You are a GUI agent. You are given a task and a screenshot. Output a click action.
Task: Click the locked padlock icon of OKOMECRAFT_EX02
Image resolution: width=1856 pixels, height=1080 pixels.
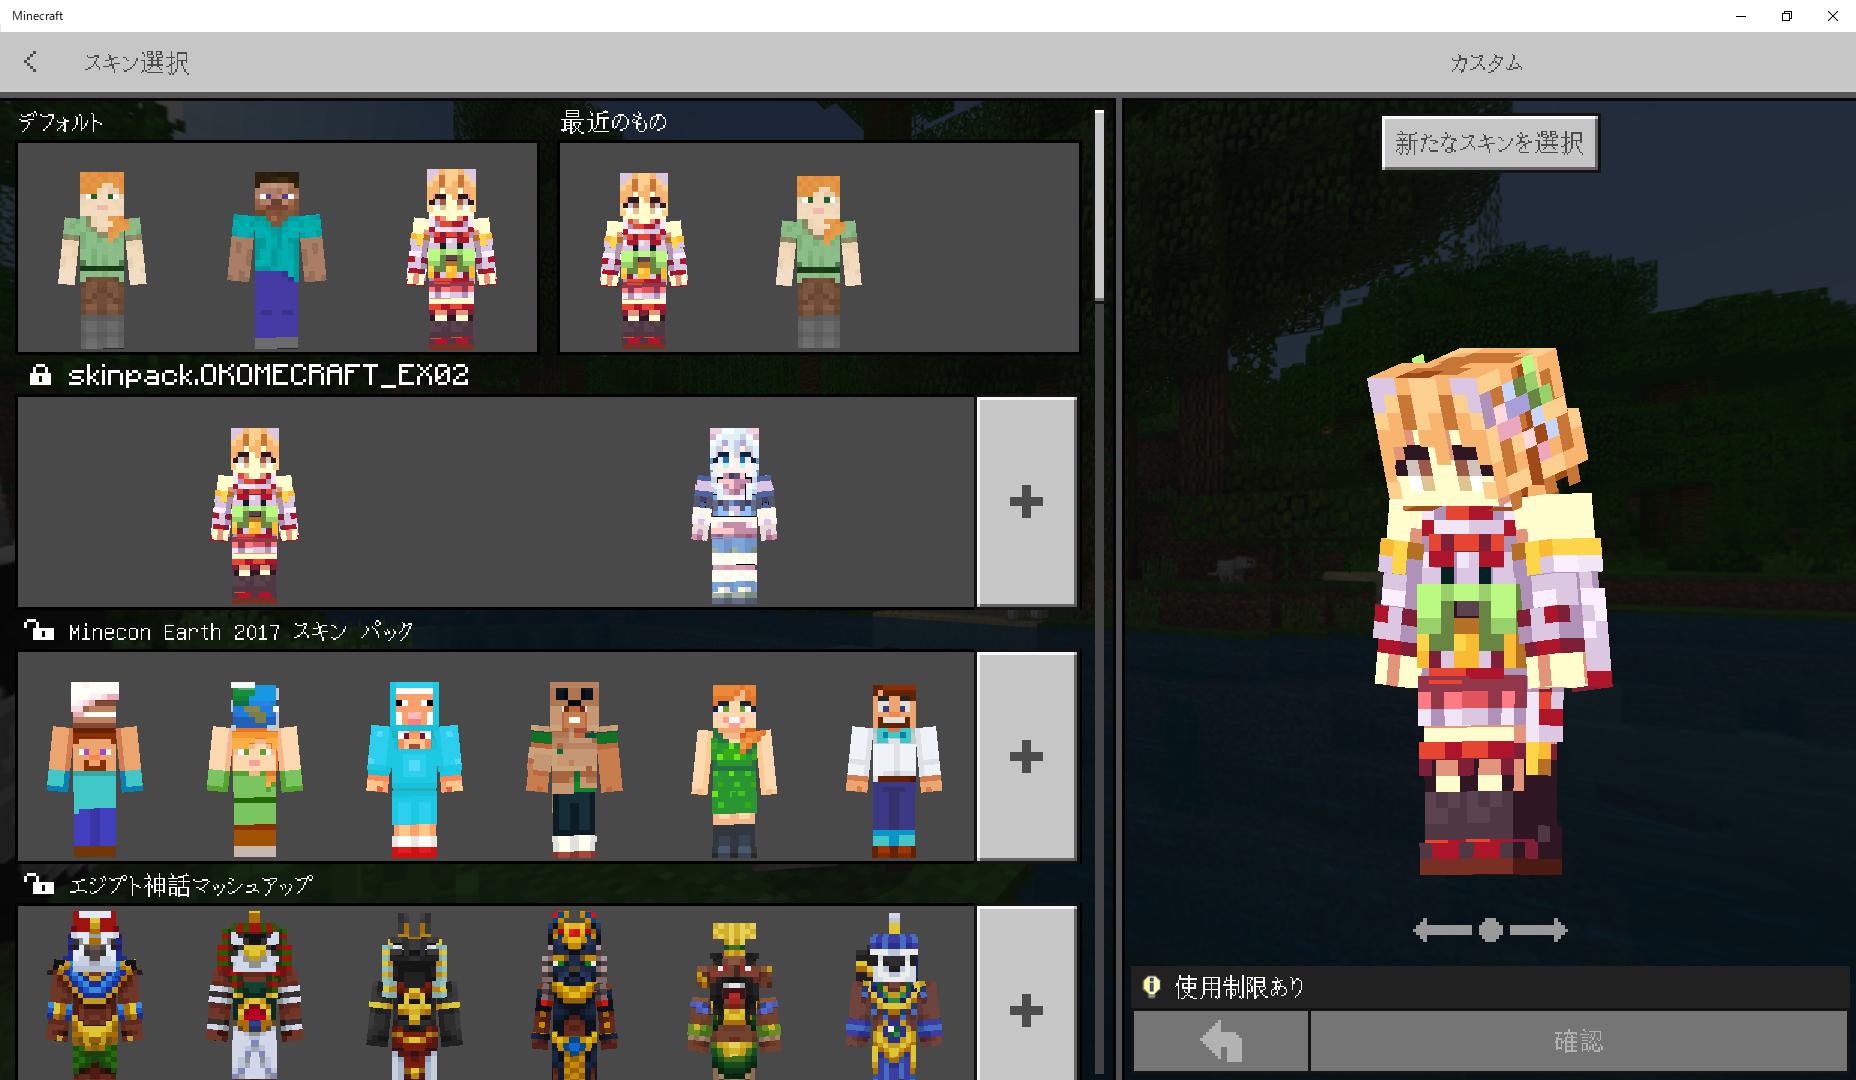(40, 375)
